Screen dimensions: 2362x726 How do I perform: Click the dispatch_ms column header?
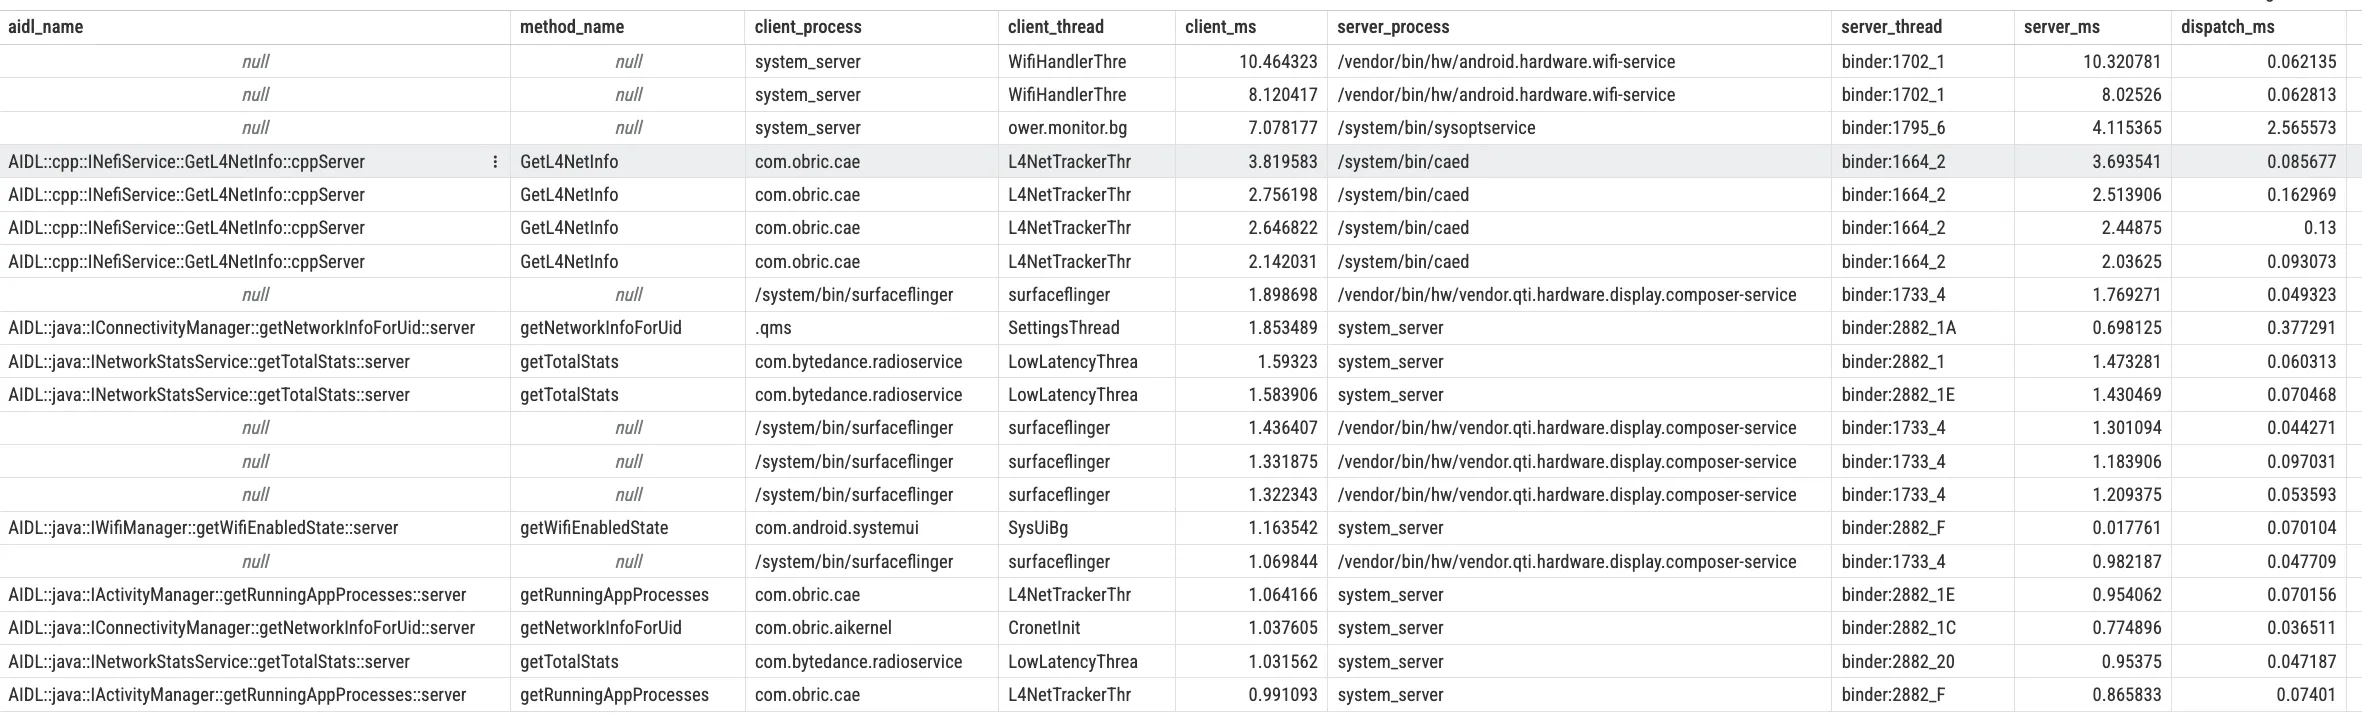pos(2228,27)
